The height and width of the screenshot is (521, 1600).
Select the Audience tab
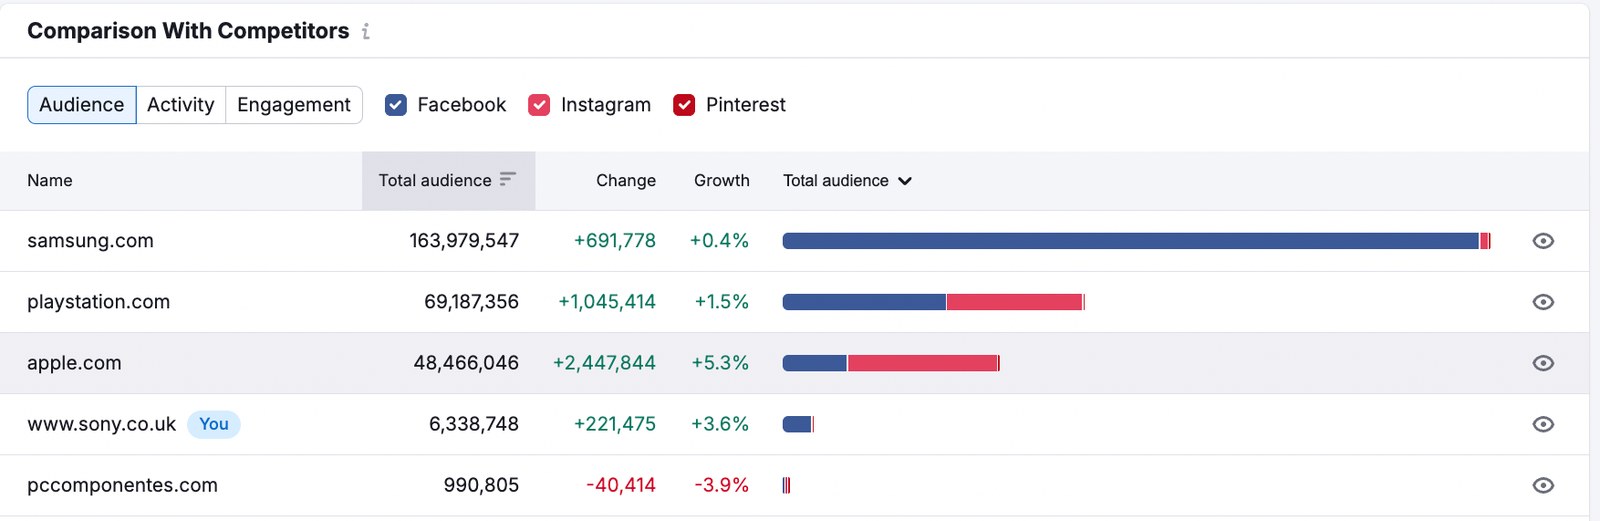pos(82,105)
